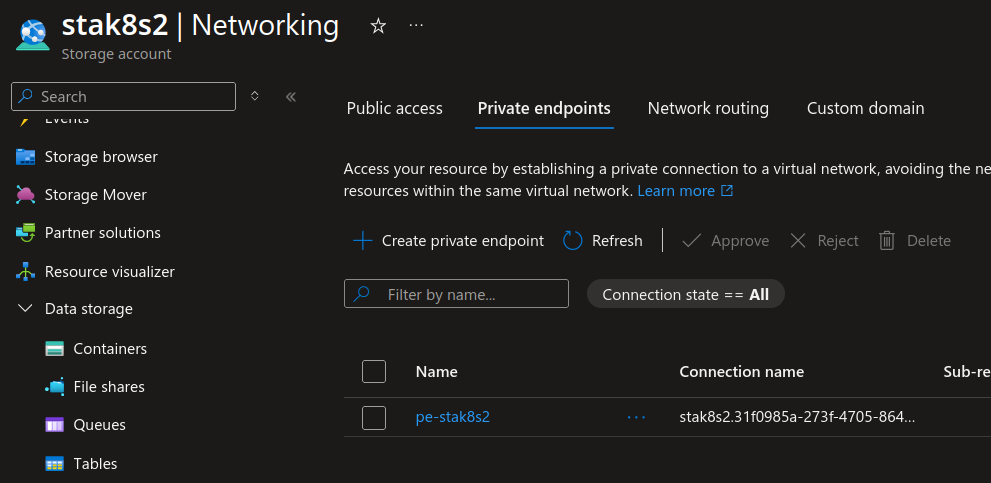This screenshot has width=991, height=483.
Task: Click the stak8s2 storage account icon
Action: pyautogui.click(x=33, y=35)
